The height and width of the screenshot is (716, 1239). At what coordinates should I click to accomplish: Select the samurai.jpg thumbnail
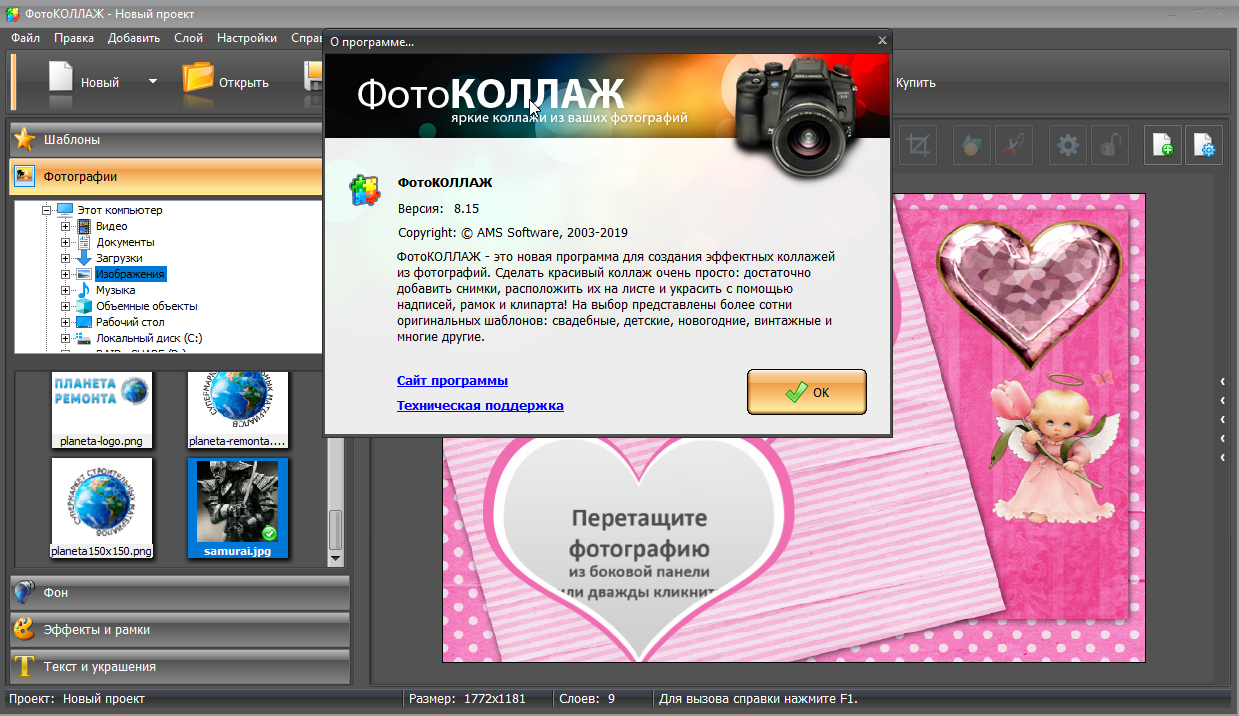click(x=238, y=508)
